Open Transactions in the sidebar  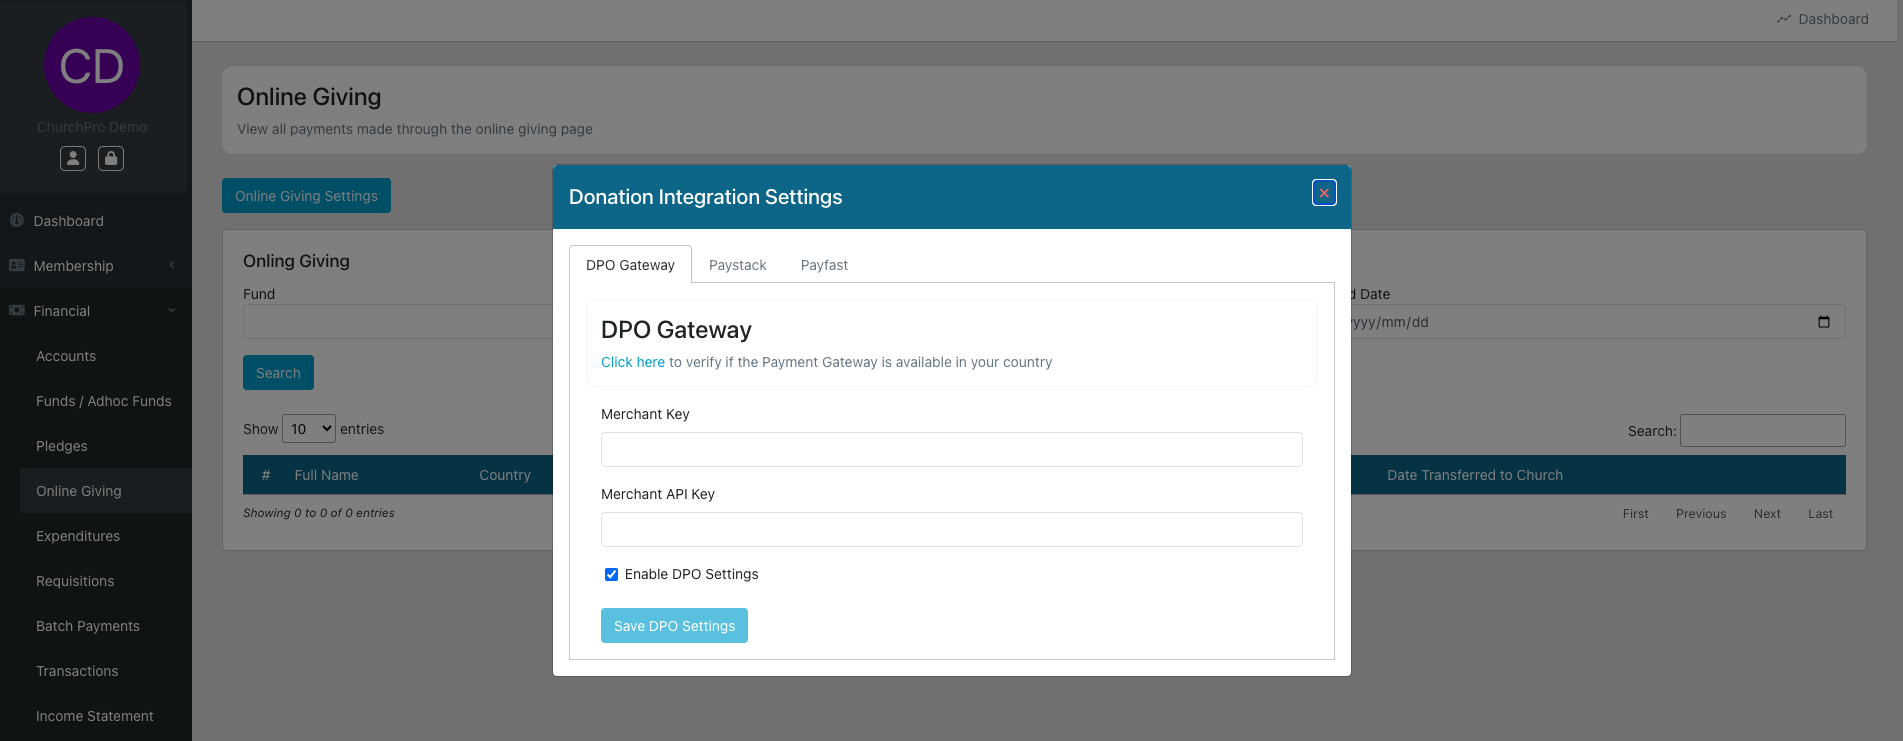click(x=77, y=671)
